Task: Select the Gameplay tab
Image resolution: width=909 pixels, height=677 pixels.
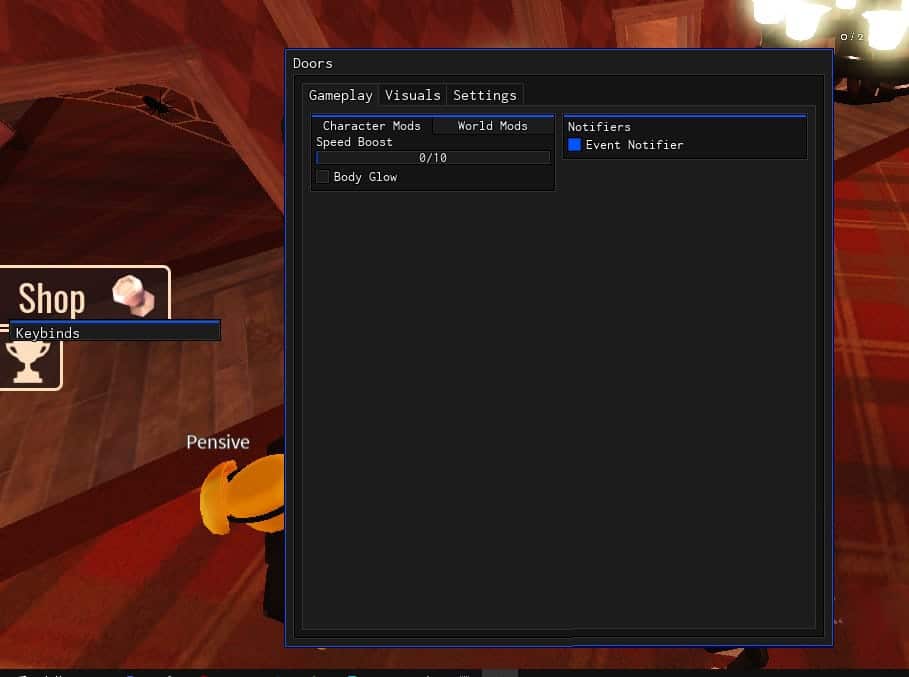Action: tap(340, 94)
